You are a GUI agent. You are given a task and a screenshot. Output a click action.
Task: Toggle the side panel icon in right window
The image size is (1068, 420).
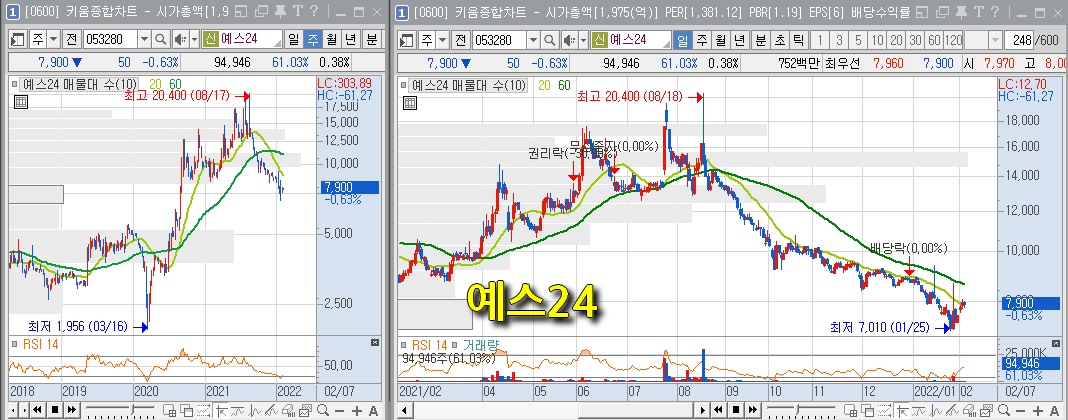point(407,39)
